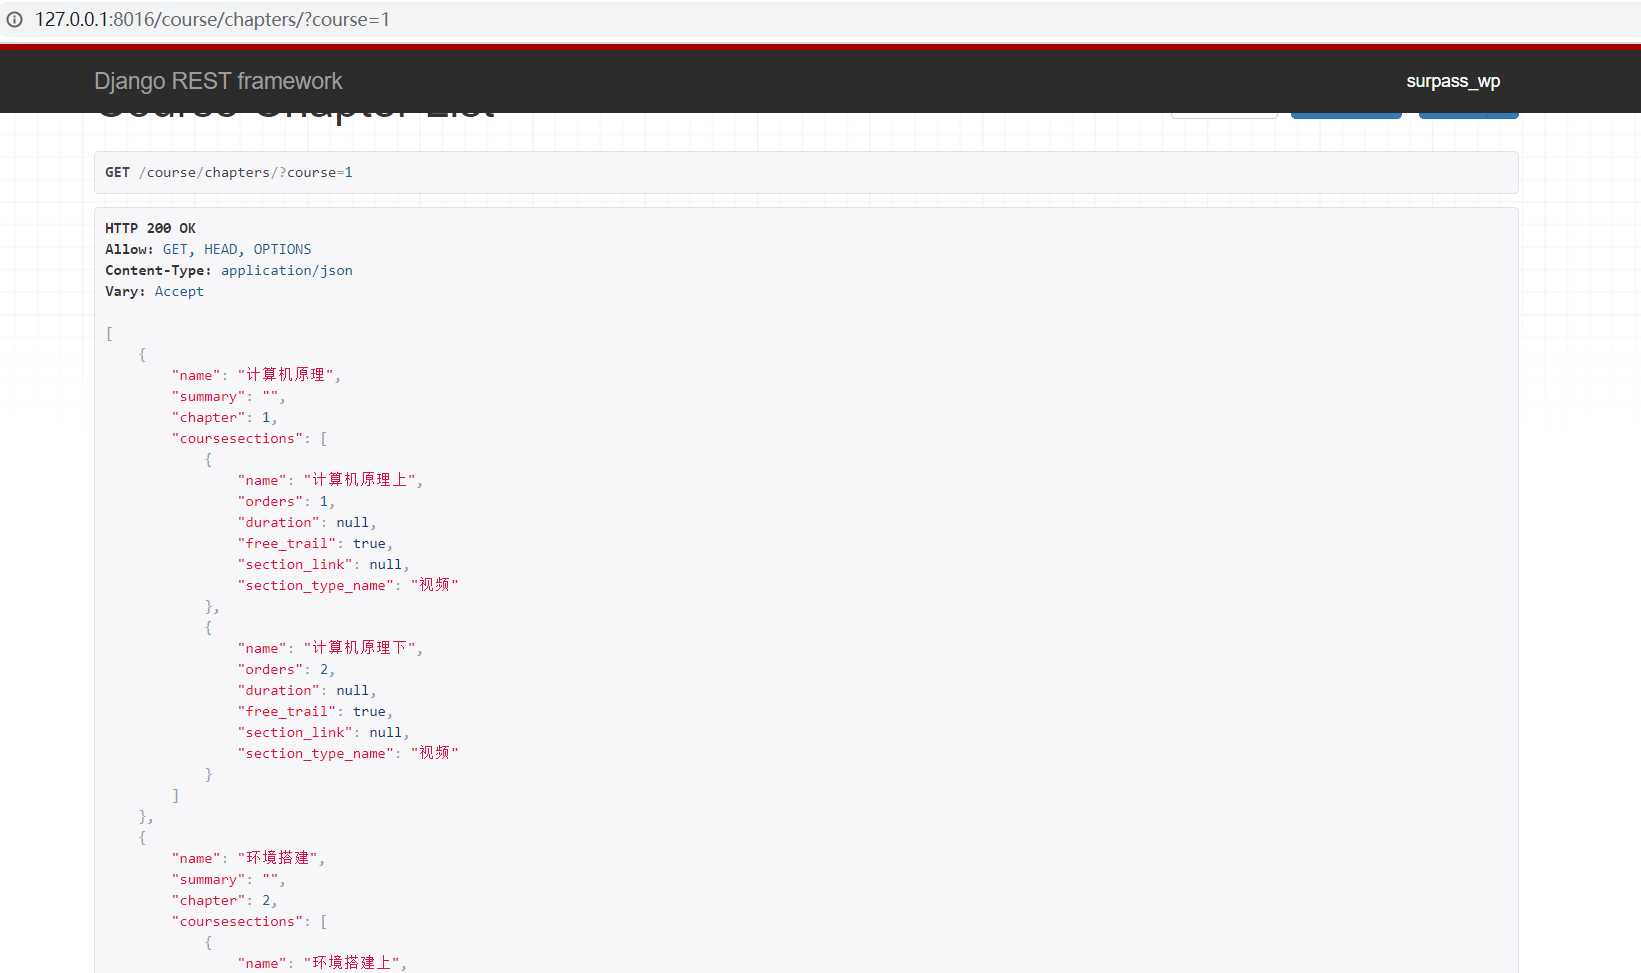Viewport: 1641px width, 973px height.
Task: Click the site info icon in address bar
Action: pos(14,19)
